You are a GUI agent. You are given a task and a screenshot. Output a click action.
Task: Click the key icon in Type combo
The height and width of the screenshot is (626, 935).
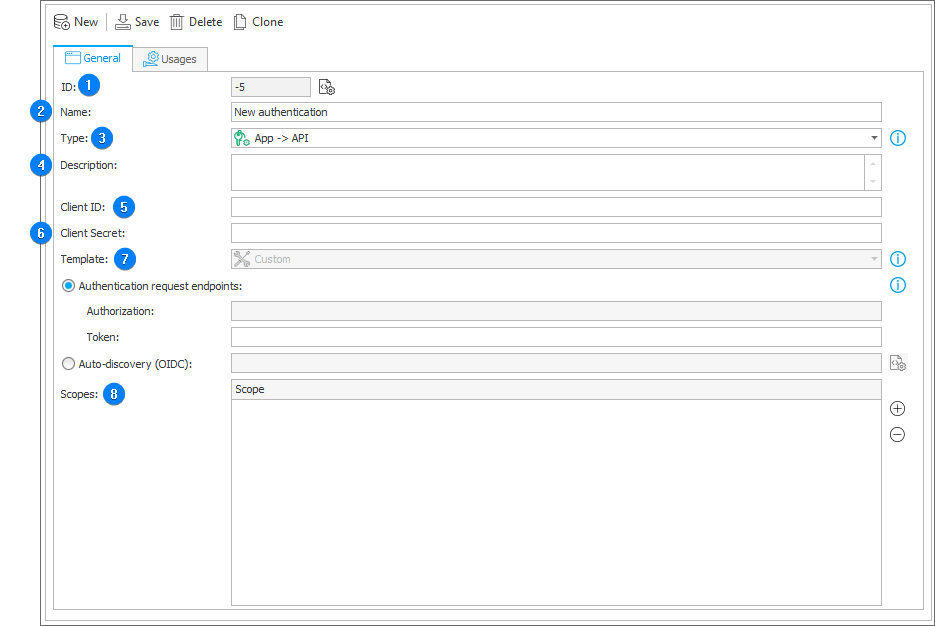tap(242, 138)
